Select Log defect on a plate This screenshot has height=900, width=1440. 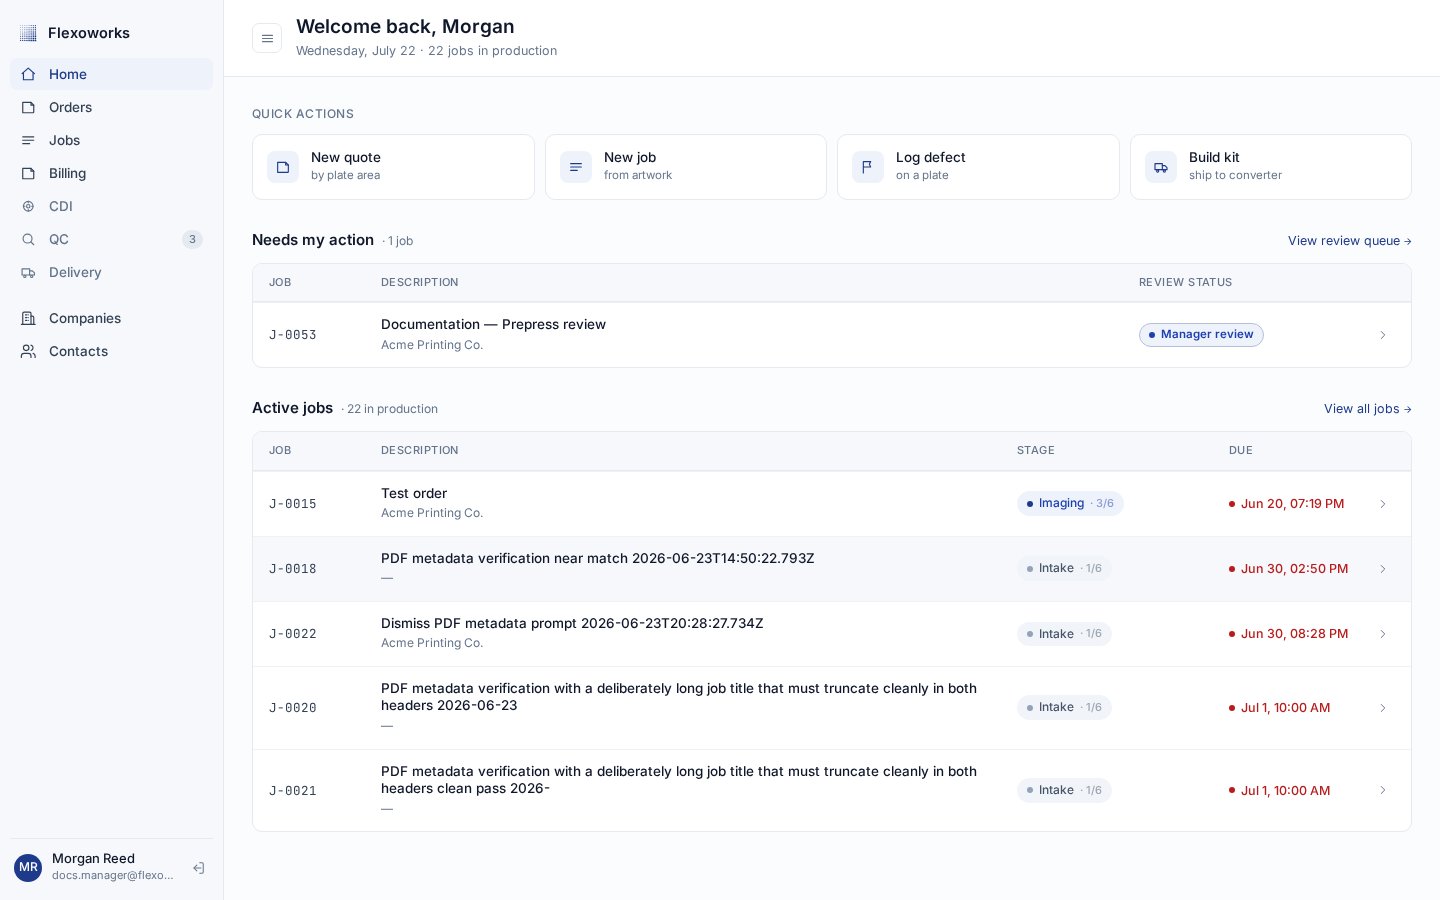click(978, 167)
